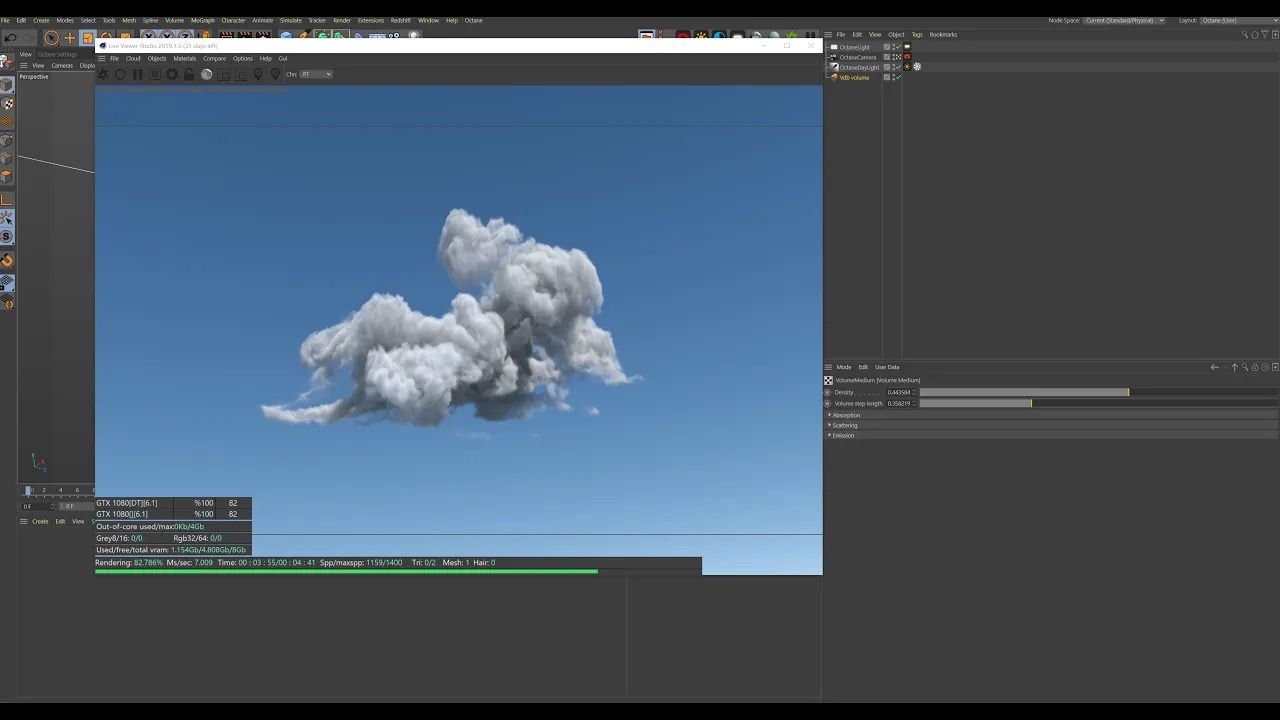Viewport: 1280px width, 720px height.
Task: Click the Live Viewer restart render icon
Action: click(120, 75)
